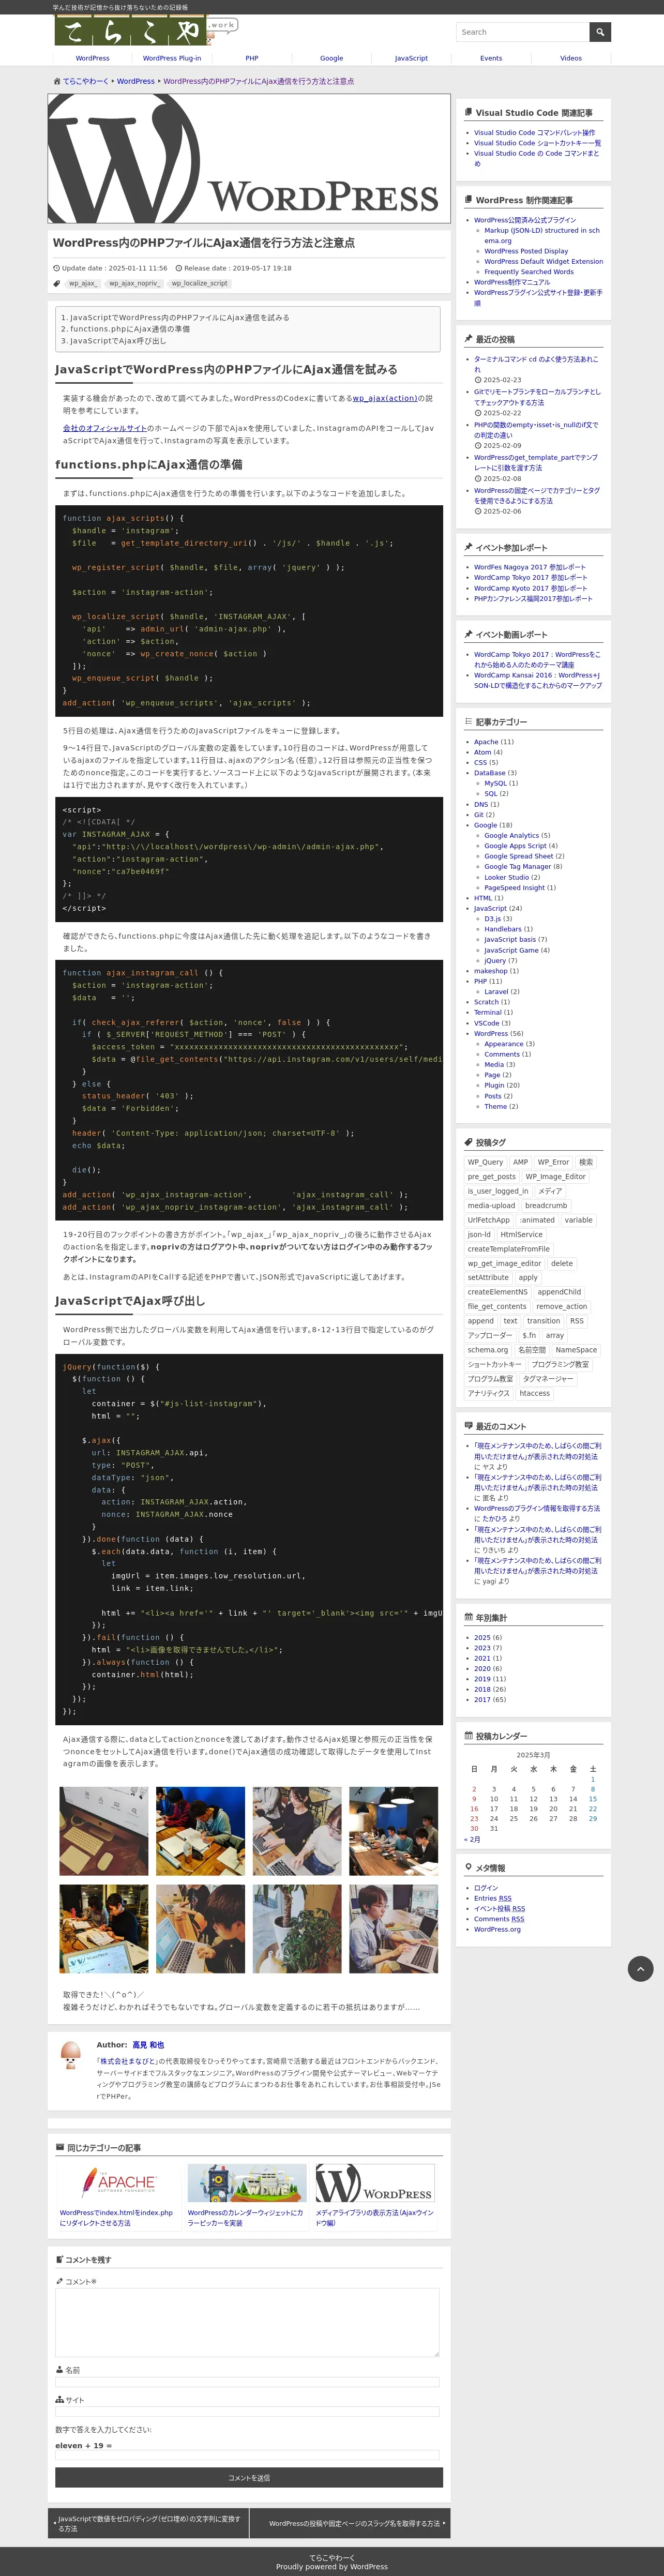Select the Events navigation menu item

click(x=491, y=58)
